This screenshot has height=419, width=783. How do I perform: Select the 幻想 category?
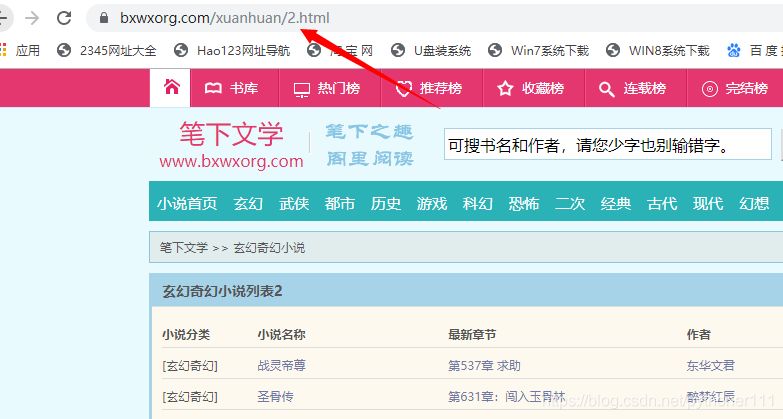(754, 204)
